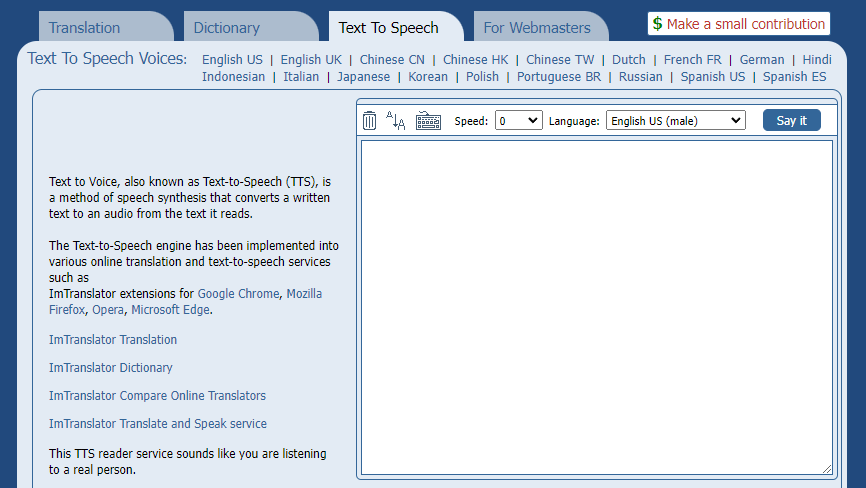Switch to the Translation tab
Viewport: 866px width, 488px height.
[85, 28]
